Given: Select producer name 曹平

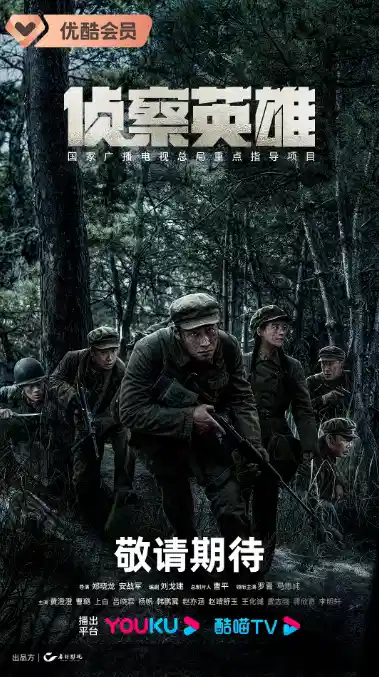Looking at the screenshot, I should pyautogui.click(x=221, y=586).
